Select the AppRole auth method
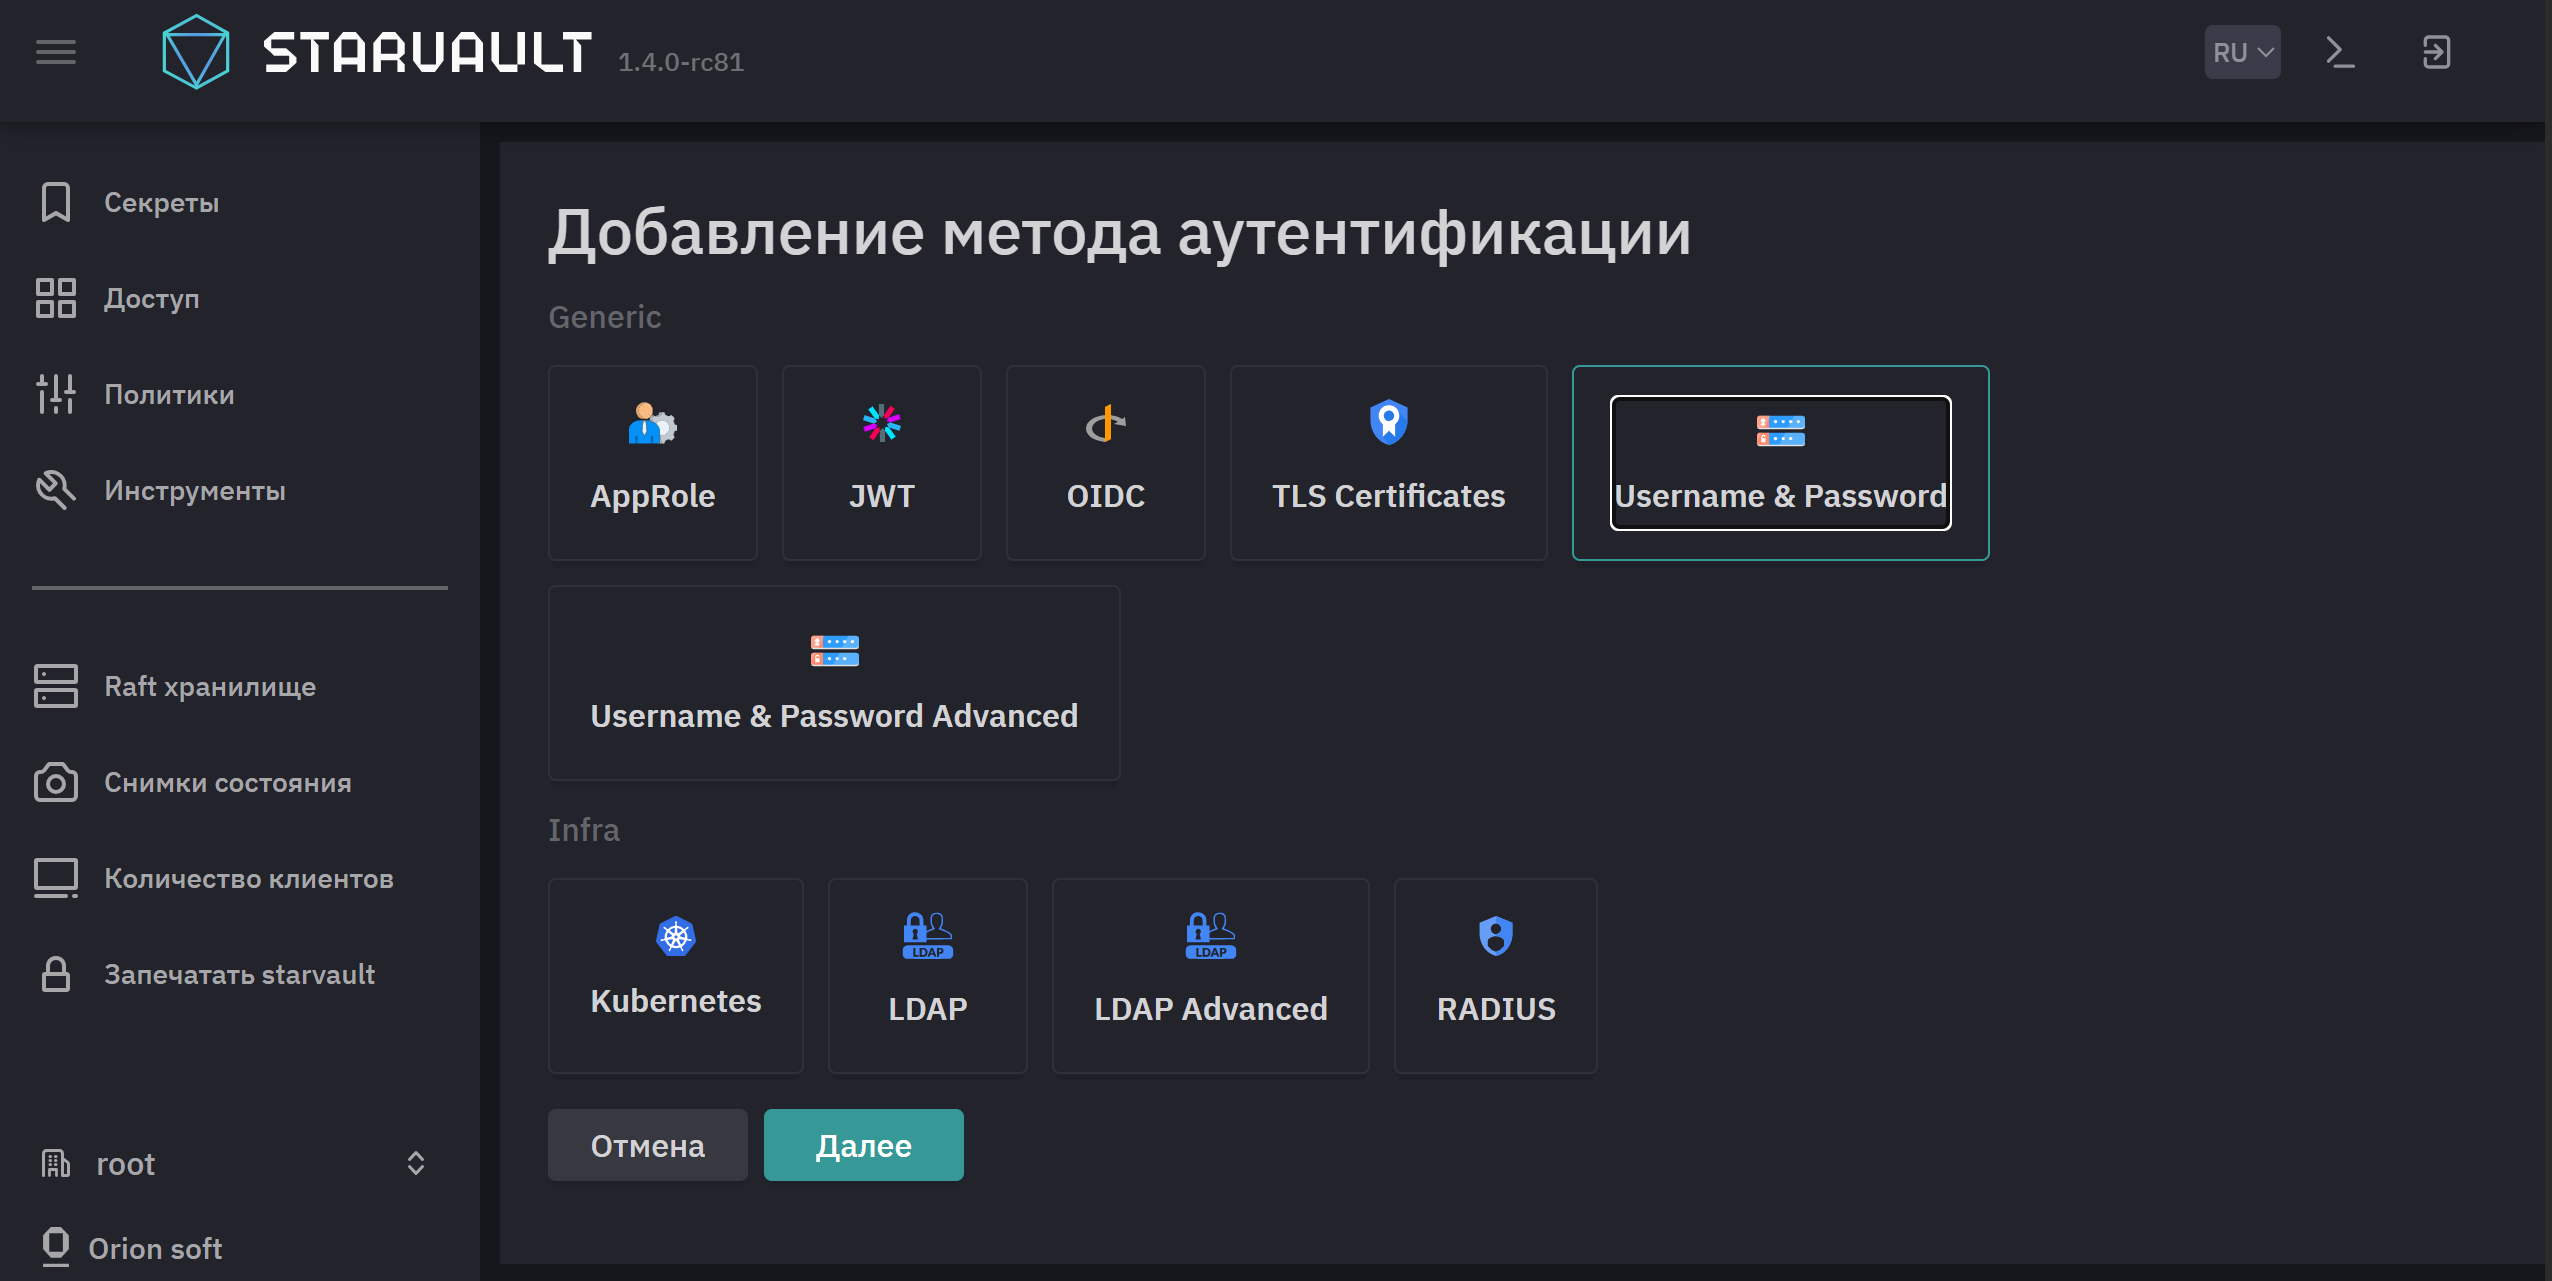Screen dimensions: 2552x1281 (653, 463)
